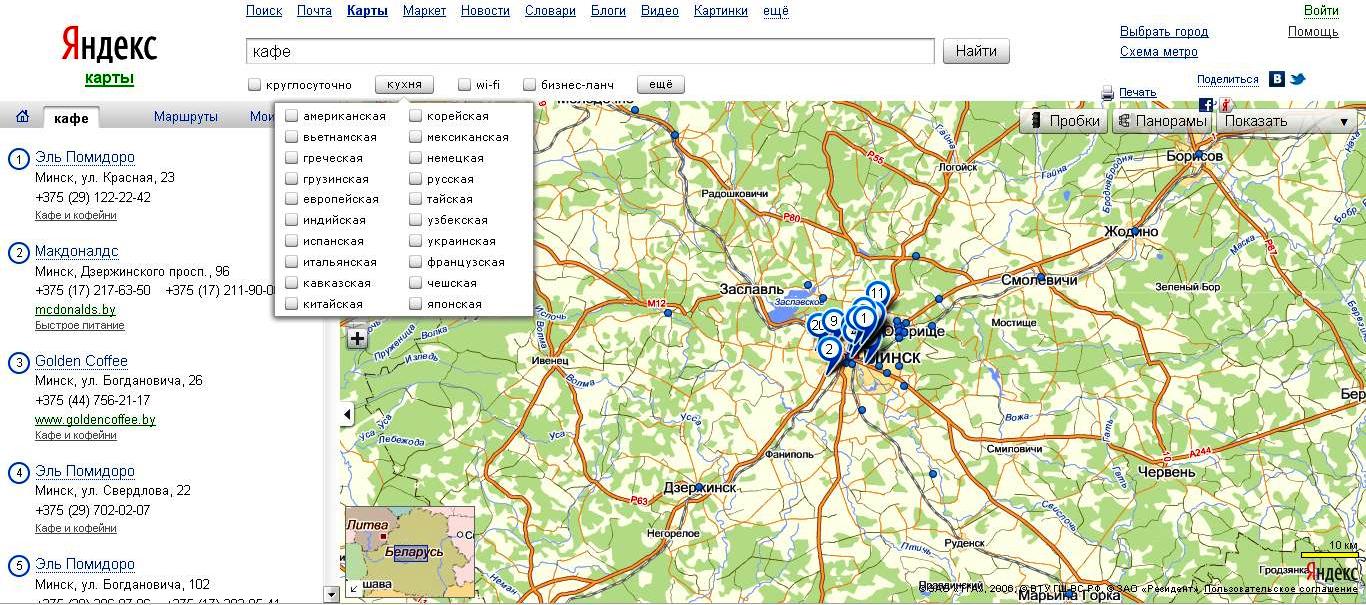The width and height of the screenshot is (1366, 605).
Task: Click the Поделиться share link
Action: pyautogui.click(x=1228, y=80)
